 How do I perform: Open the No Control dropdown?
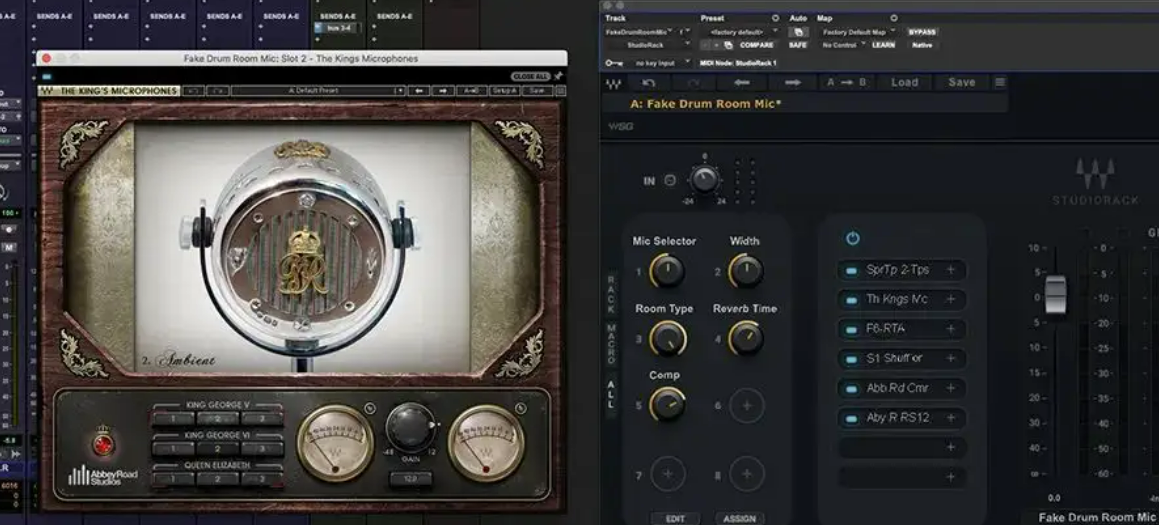click(x=843, y=45)
